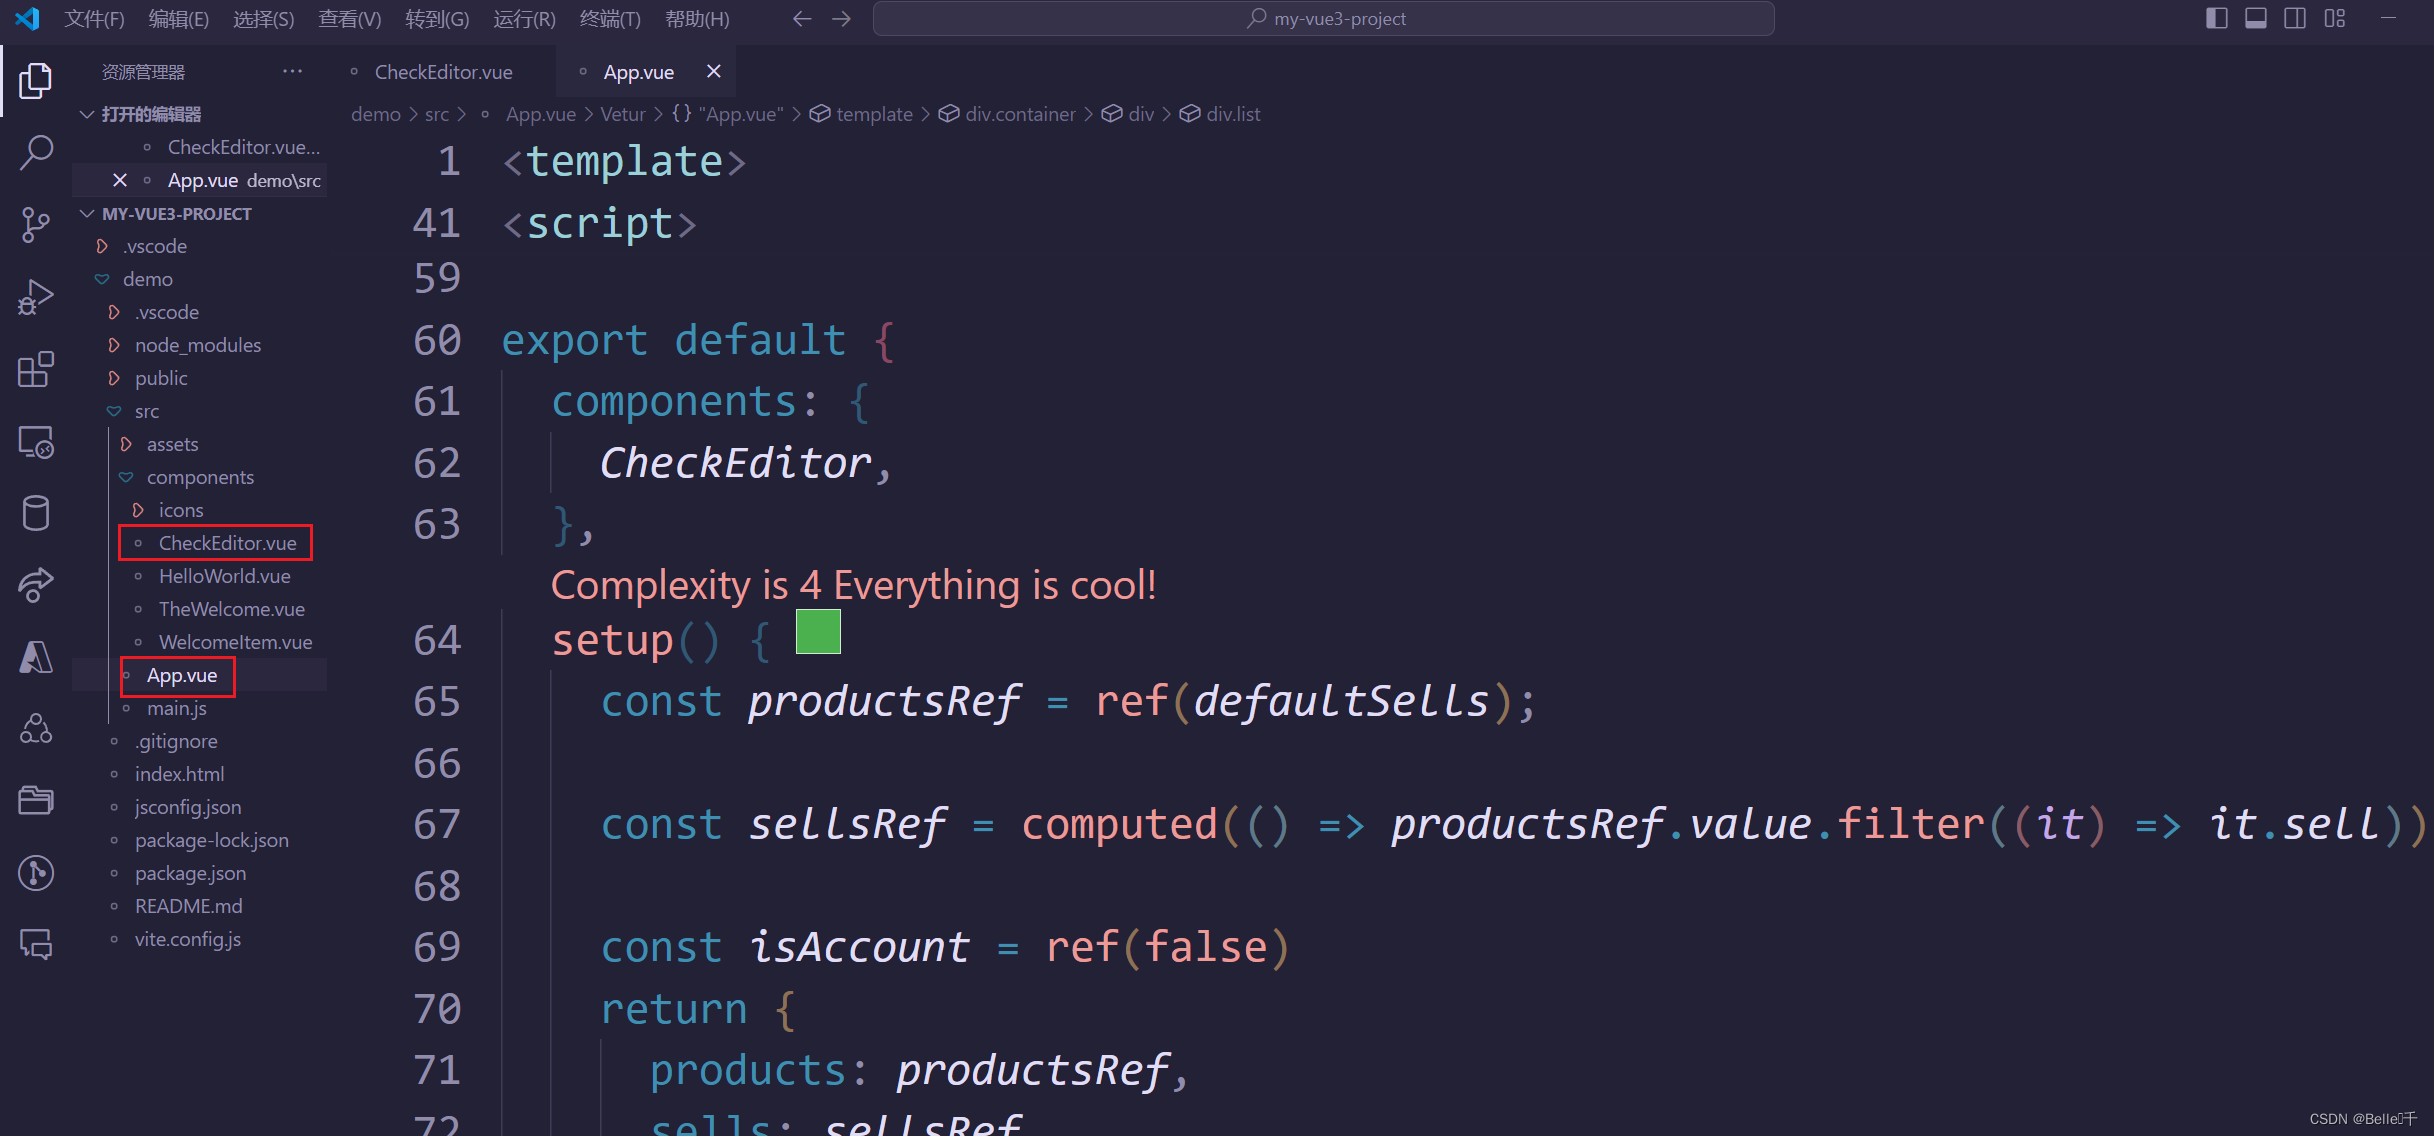Open explorer more actions ellipsis button

click(x=292, y=72)
